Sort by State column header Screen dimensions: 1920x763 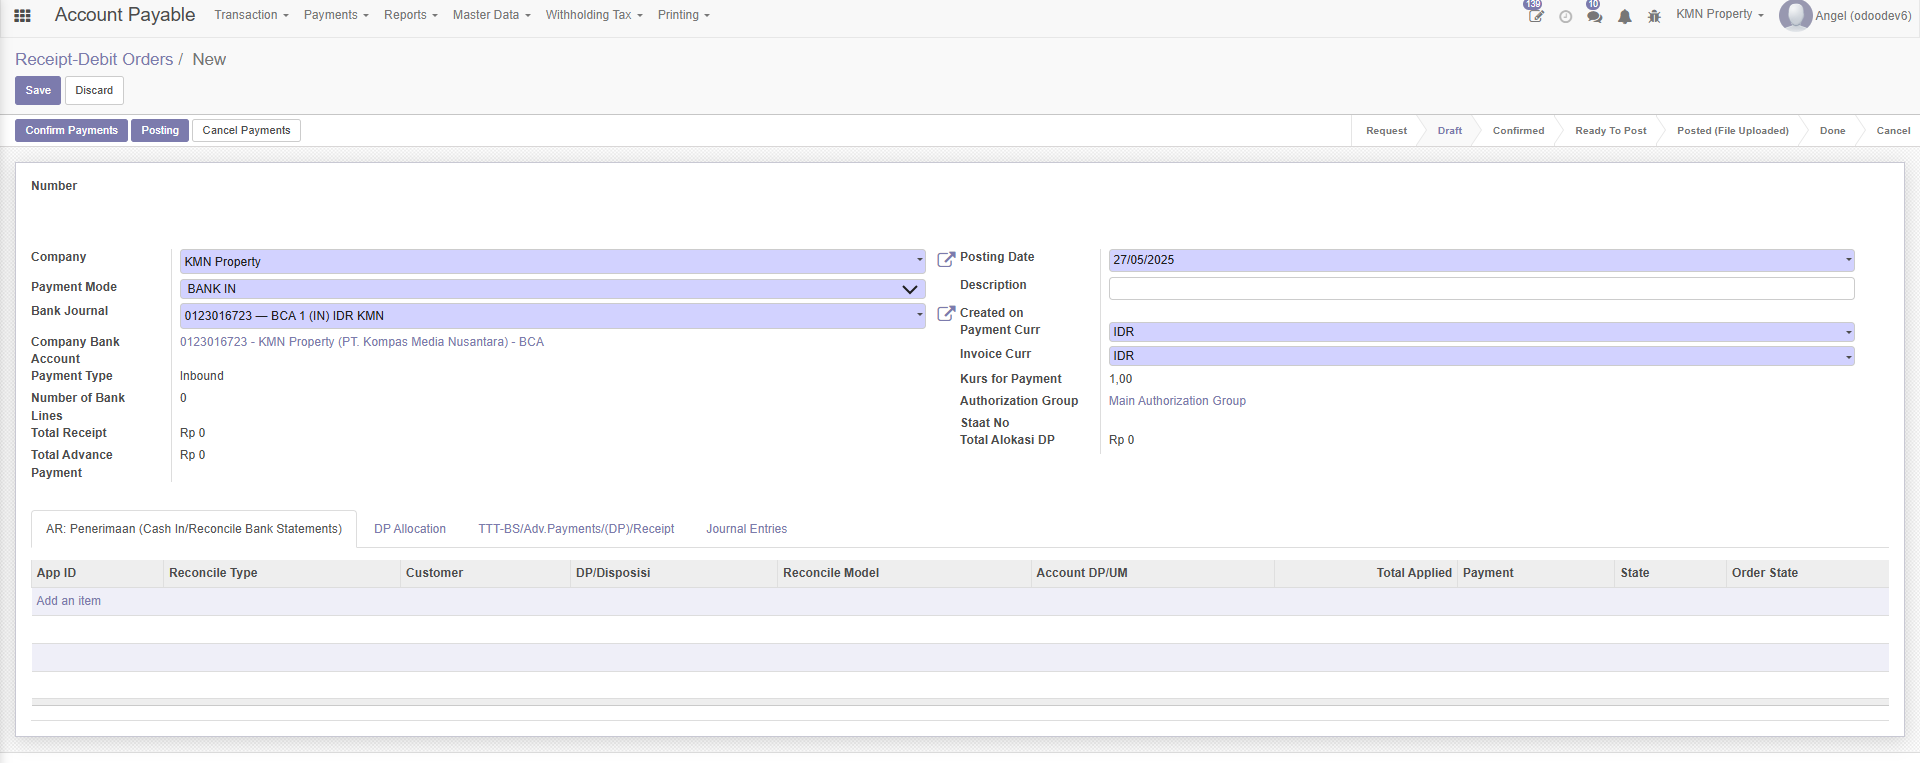point(1671,573)
